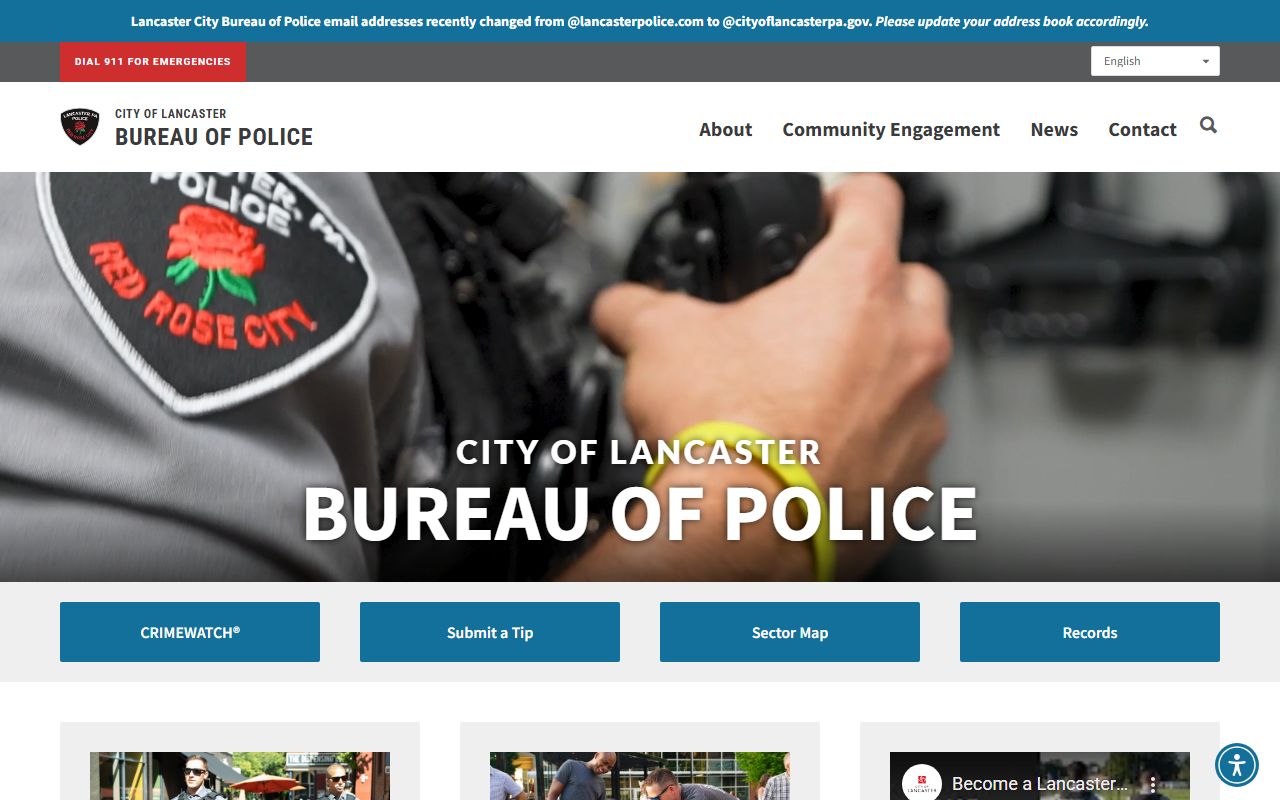The image size is (1280, 800).
Task: Click the Dial 911 for Emergencies button
Action: point(153,61)
